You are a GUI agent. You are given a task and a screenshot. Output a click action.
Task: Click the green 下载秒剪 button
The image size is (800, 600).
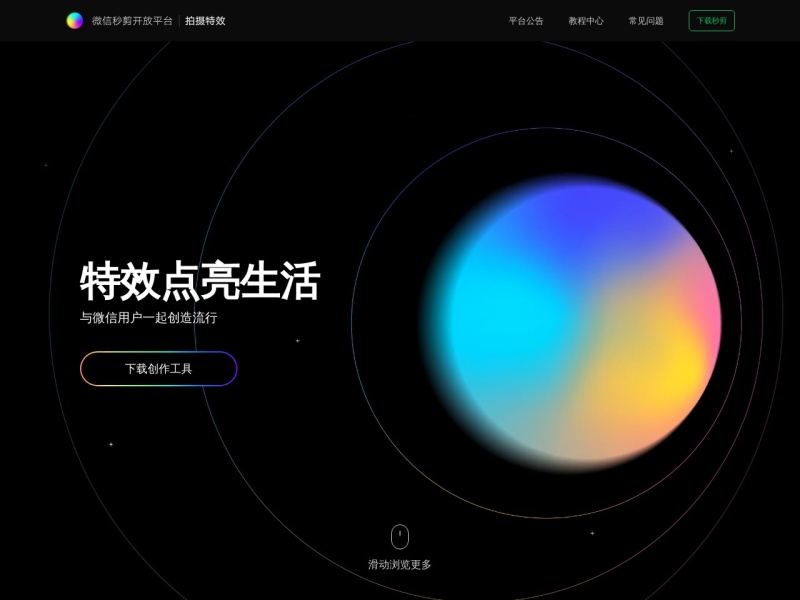[x=711, y=20]
